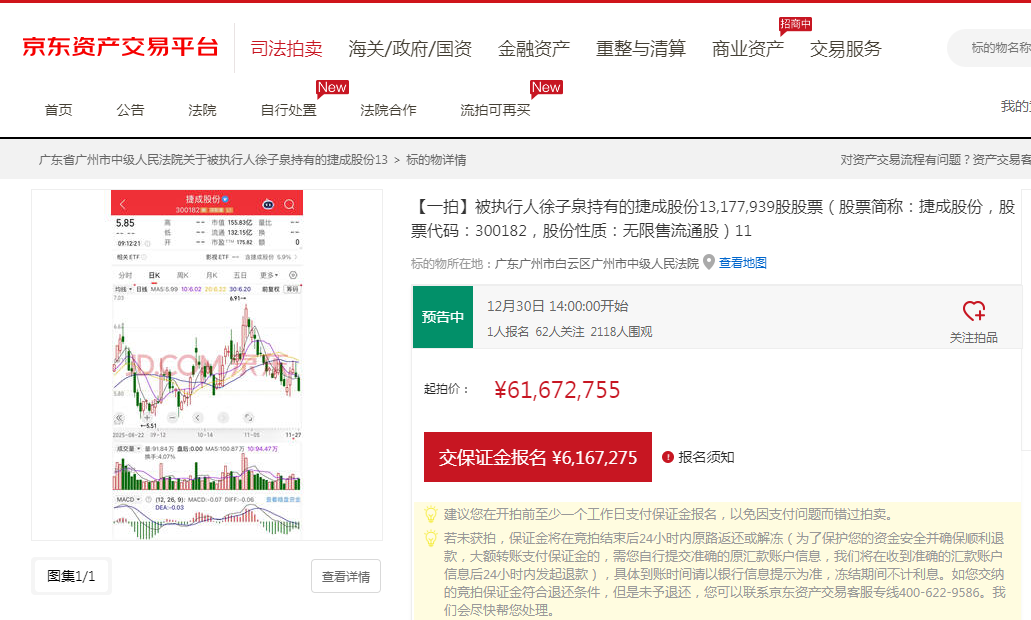This screenshot has height=620, width=1031.
Task: Open 法院合作 tab
Action: point(388,110)
